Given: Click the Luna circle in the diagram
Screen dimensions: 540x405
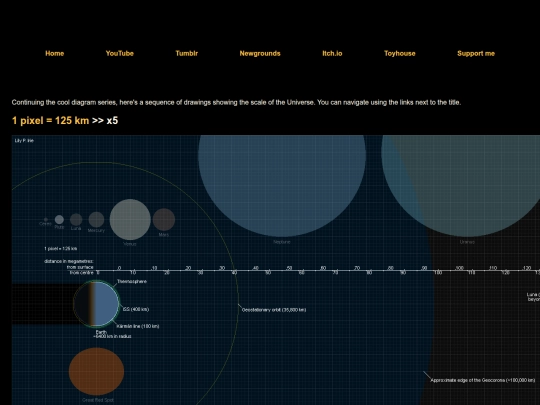Looking at the screenshot, I should (76, 219).
